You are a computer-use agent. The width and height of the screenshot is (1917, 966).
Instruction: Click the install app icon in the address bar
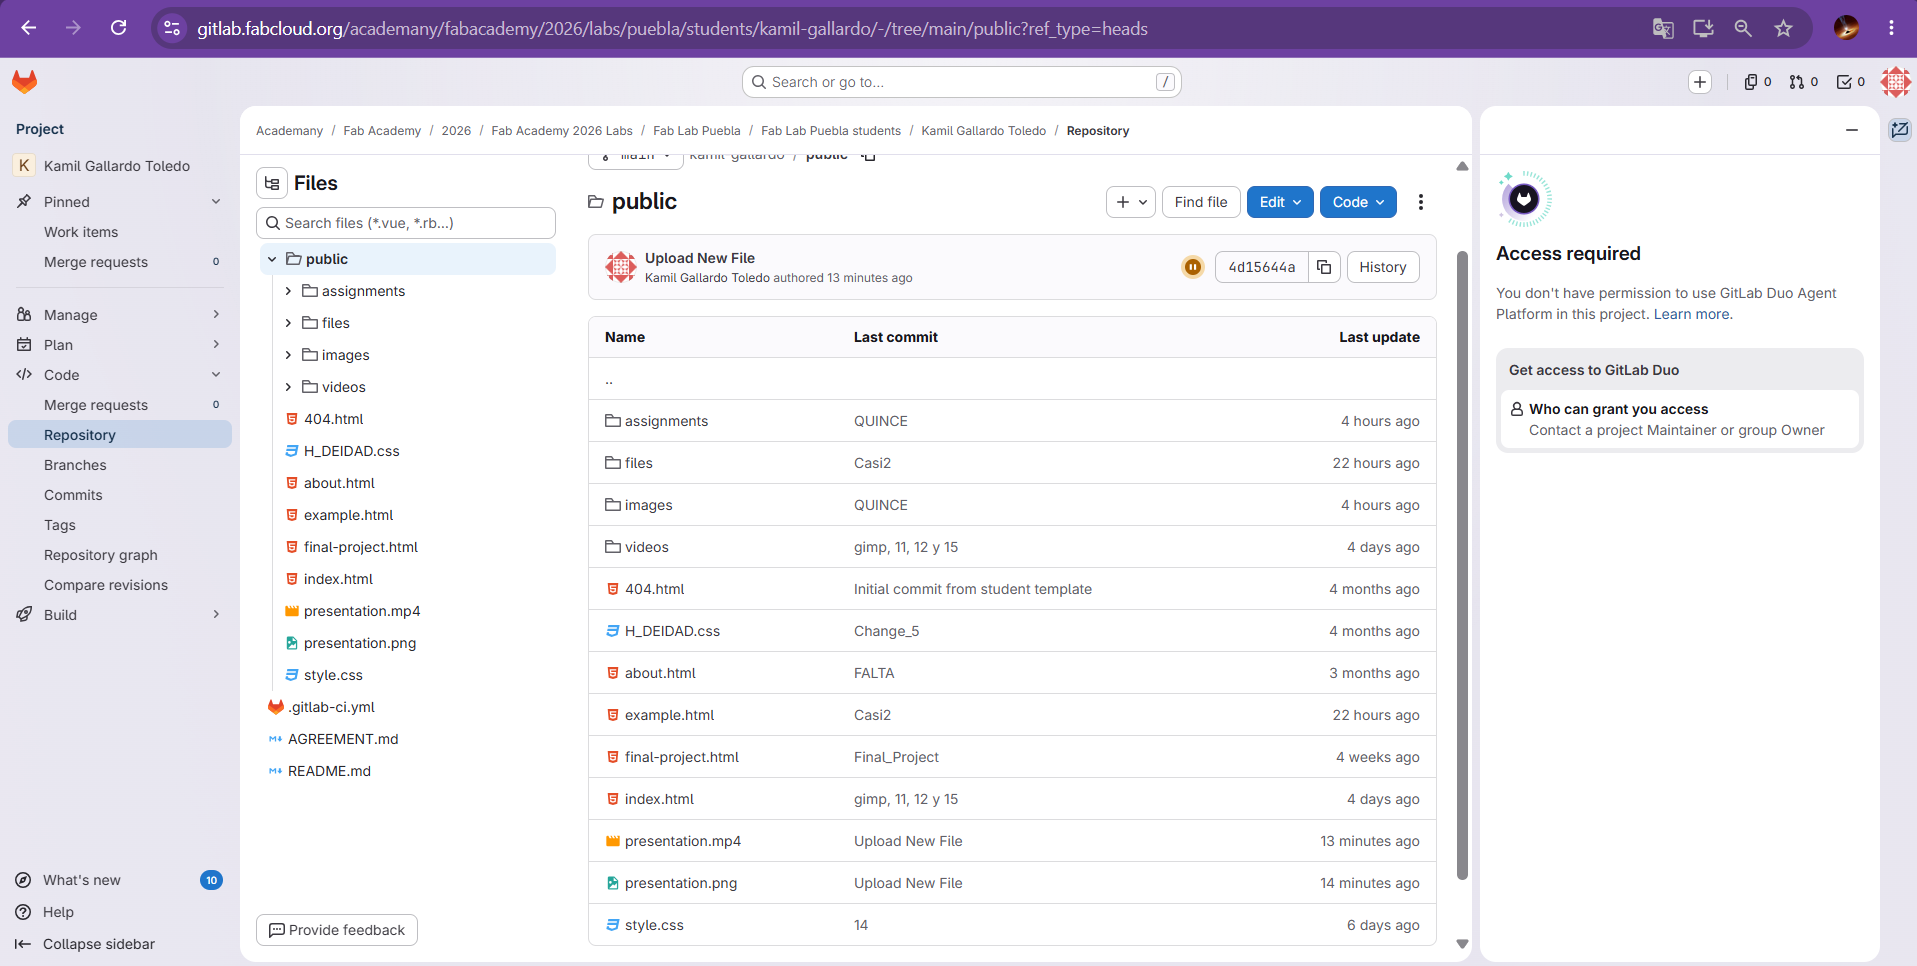pos(1703,28)
